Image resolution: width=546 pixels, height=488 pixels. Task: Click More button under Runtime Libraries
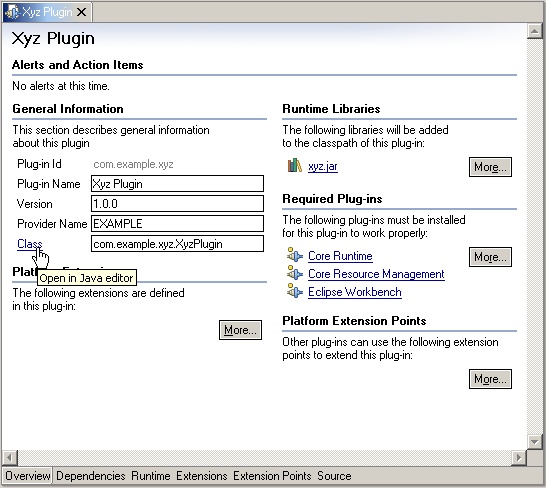click(x=490, y=167)
